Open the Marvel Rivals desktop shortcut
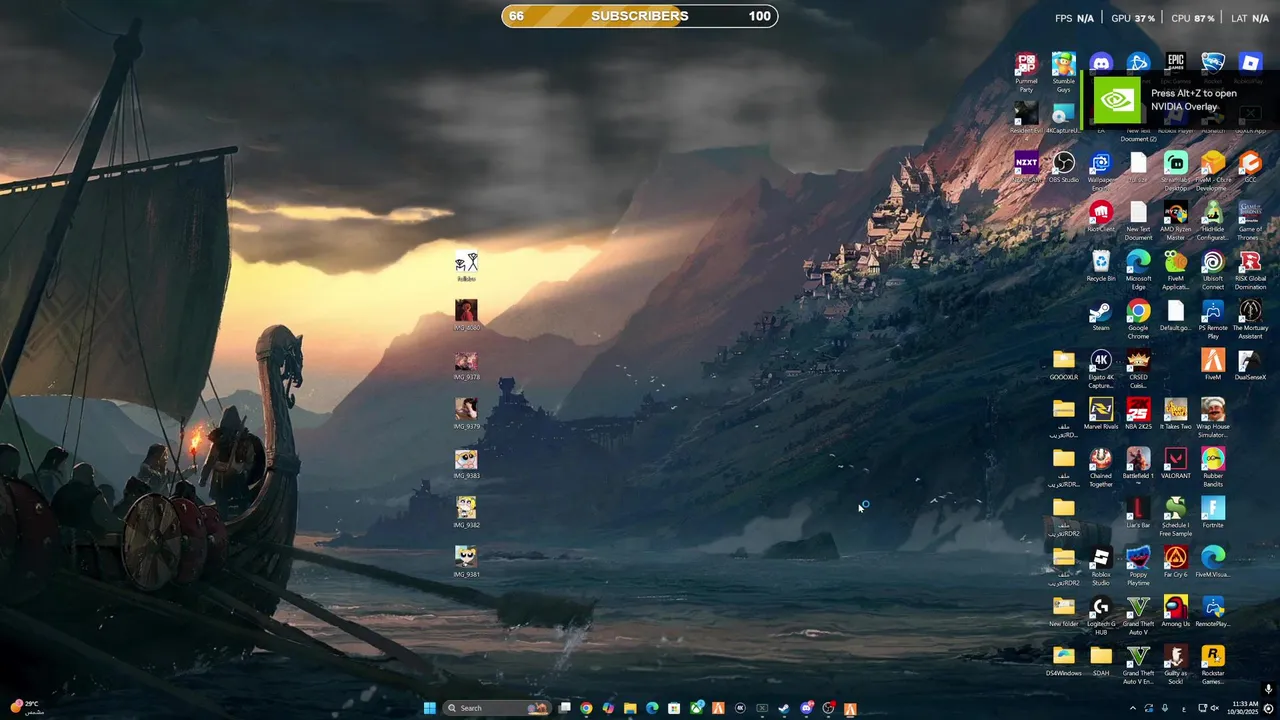 [x=1101, y=413]
